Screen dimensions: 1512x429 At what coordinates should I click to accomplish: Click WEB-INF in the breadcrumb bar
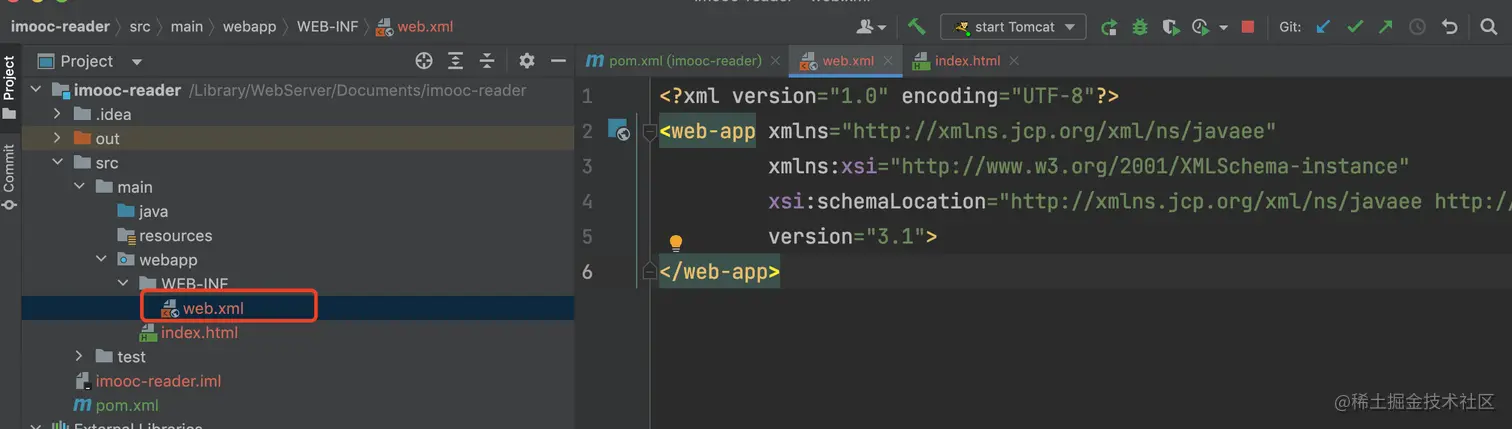[327, 27]
